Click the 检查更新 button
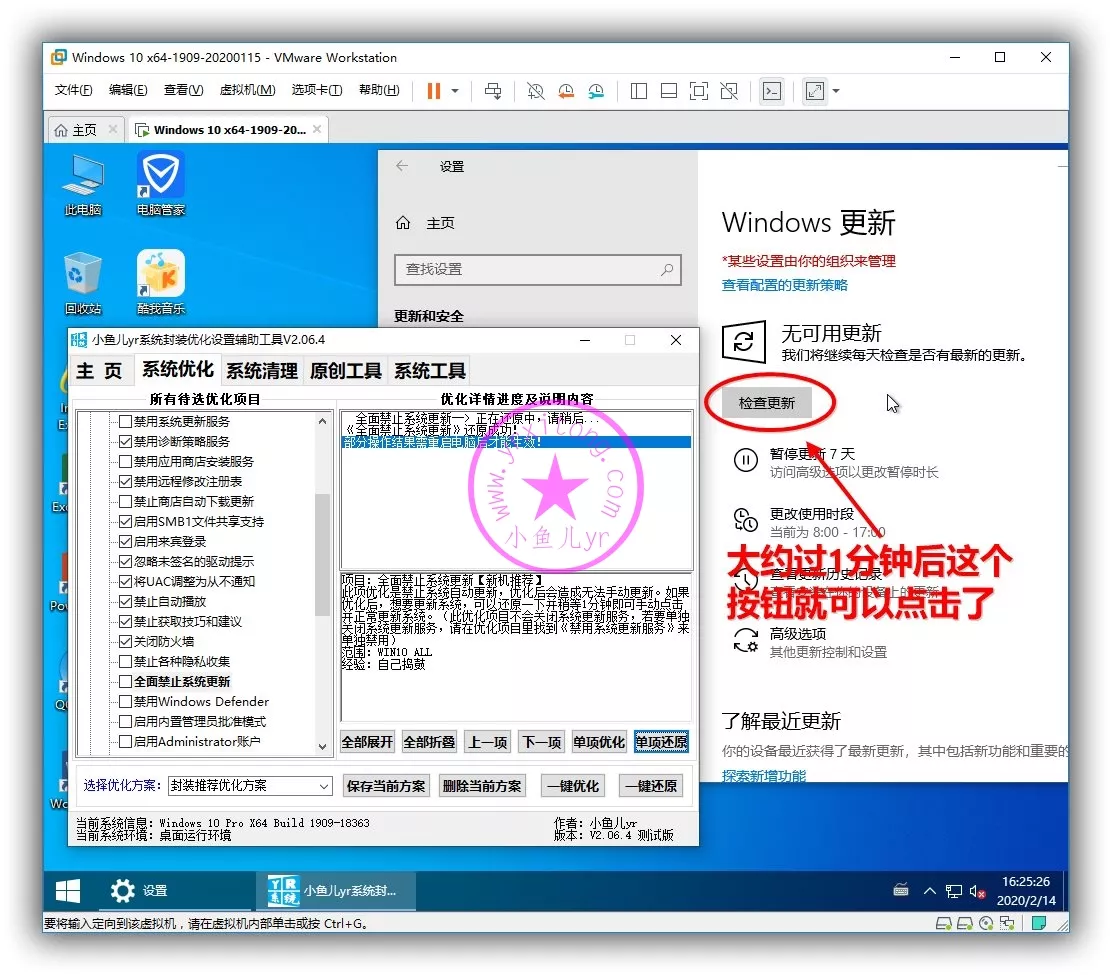Viewport: 1112px width, 975px height. [767, 403]
